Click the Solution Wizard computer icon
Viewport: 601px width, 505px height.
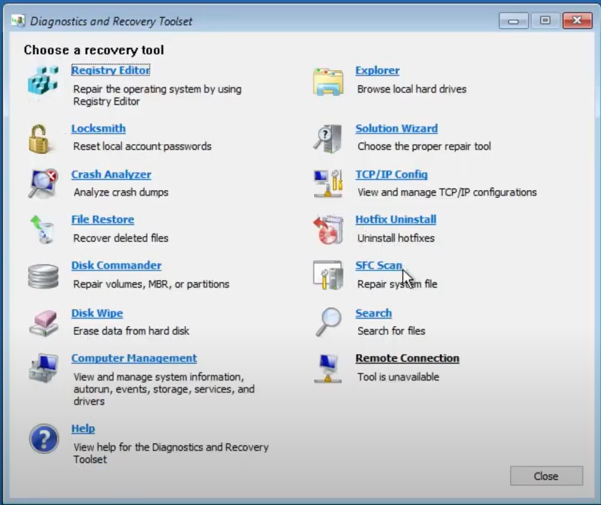click(328, 139)
